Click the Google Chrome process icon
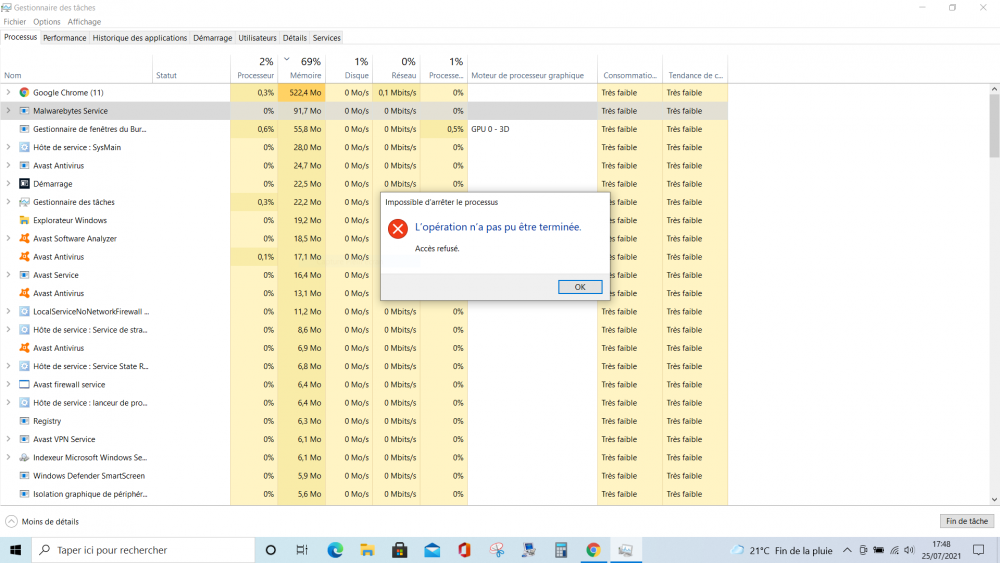Viewport: 1000px width, 563px height. click(25, 93)
